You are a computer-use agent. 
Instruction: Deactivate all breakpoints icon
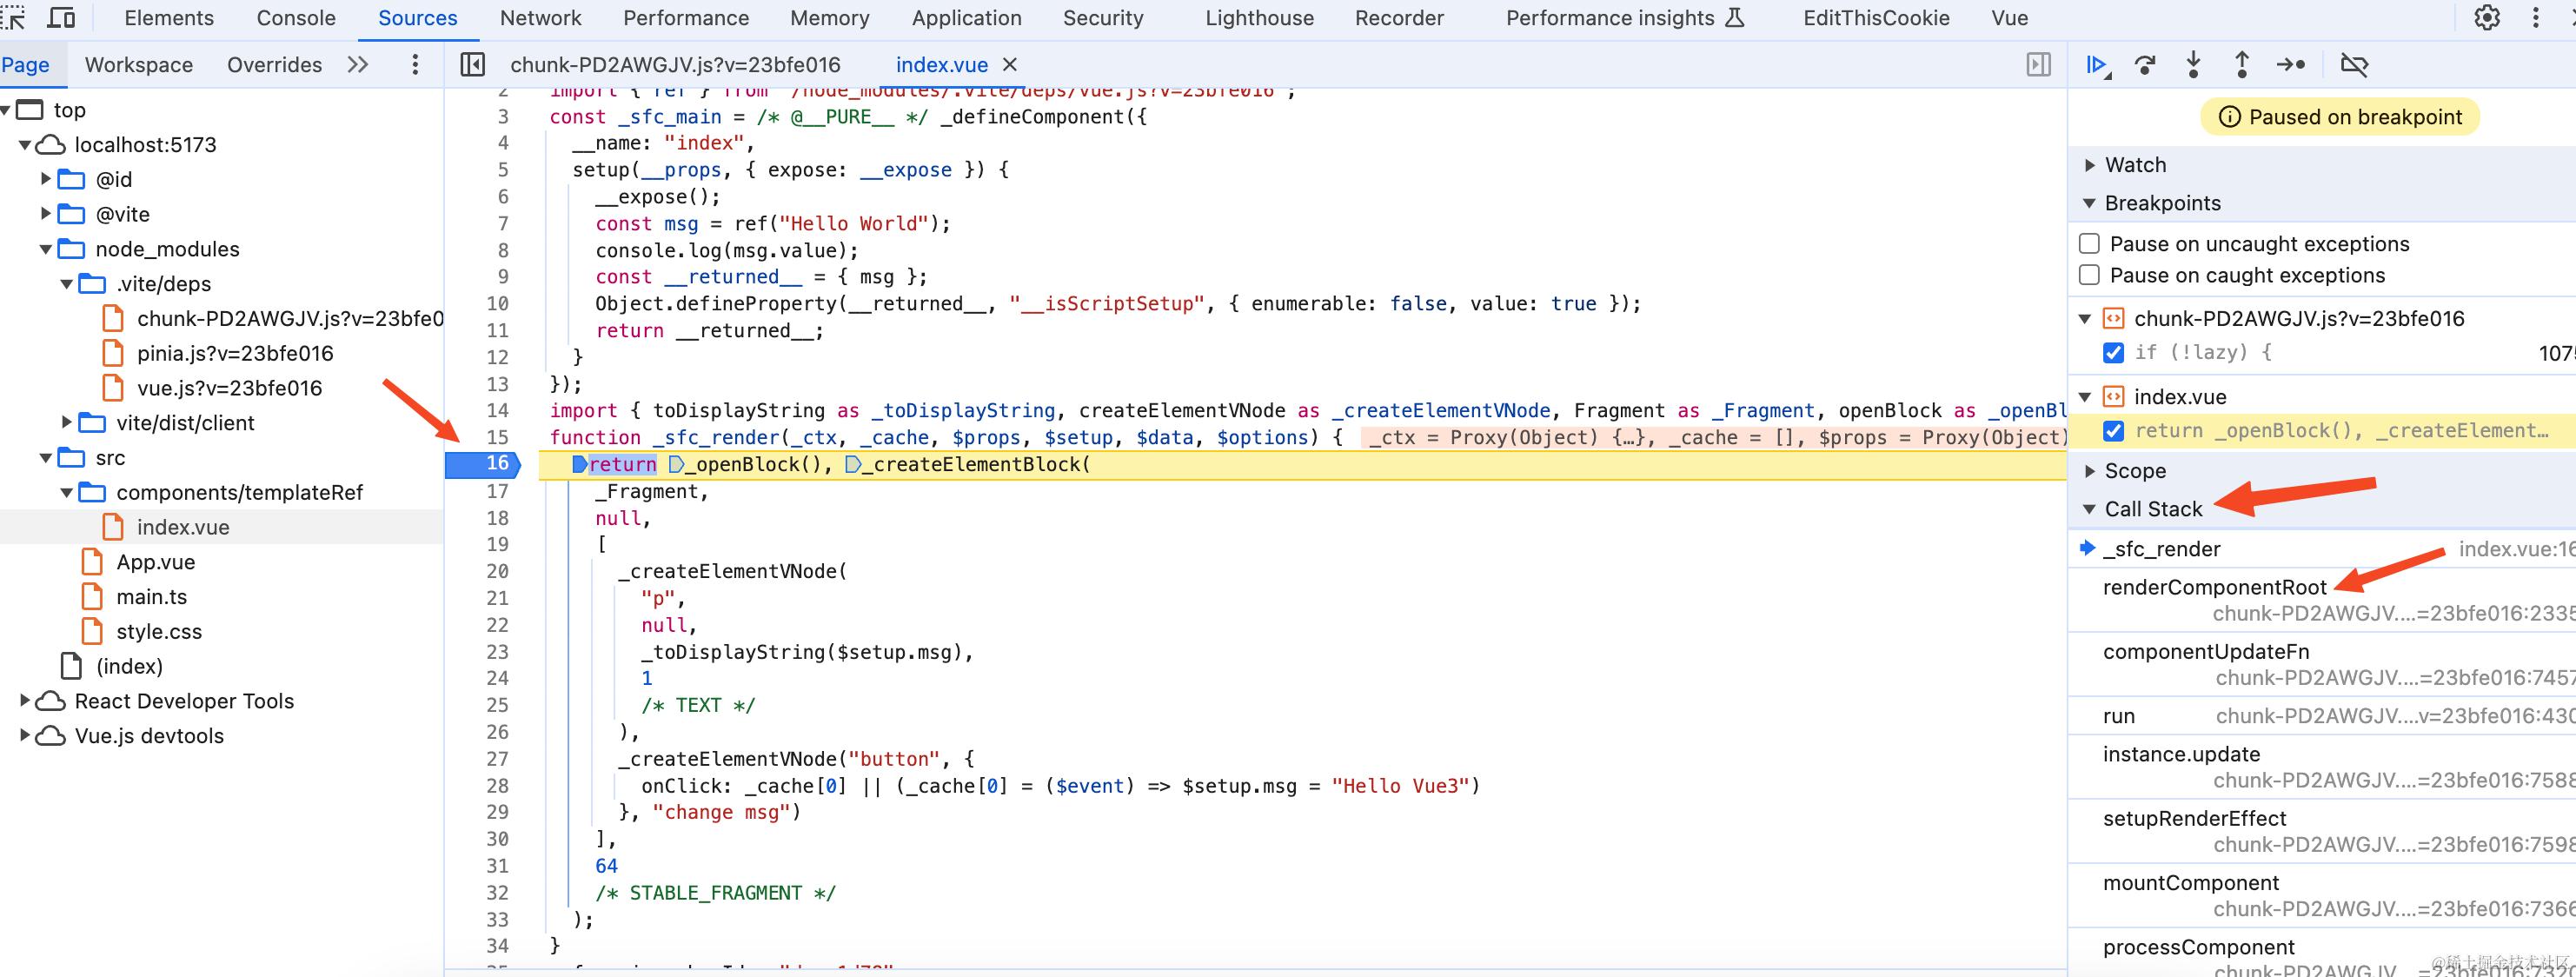click(x=2354, y=65)
